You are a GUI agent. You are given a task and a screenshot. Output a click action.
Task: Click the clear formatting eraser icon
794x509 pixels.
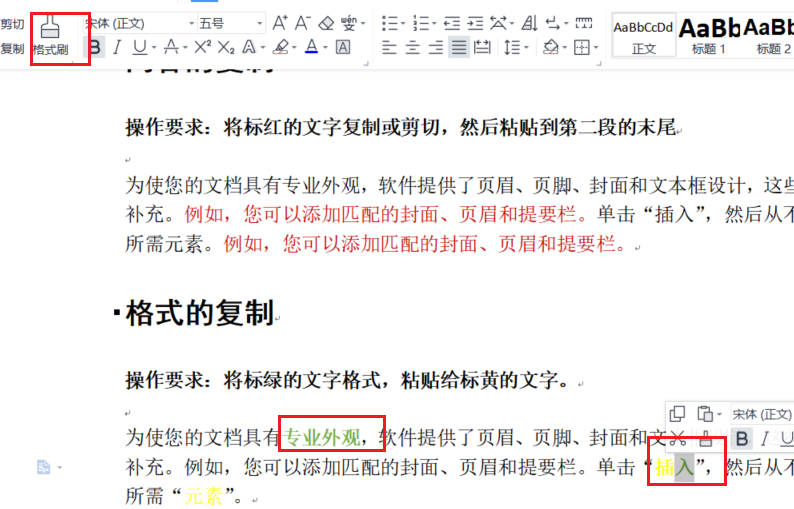pos(327,22)
